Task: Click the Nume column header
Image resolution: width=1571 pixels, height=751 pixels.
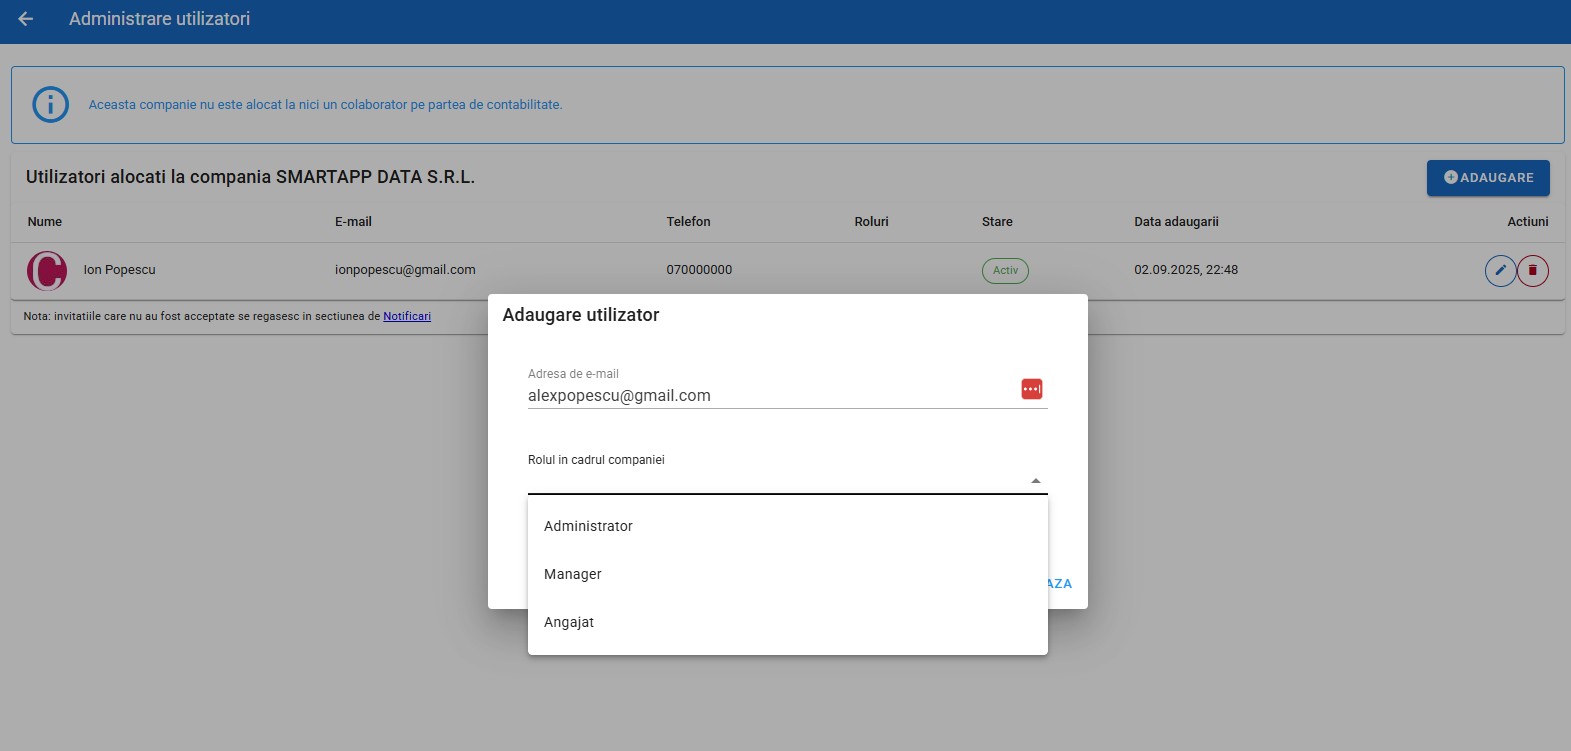Action: pyautogui.click(x=45, y=222)
